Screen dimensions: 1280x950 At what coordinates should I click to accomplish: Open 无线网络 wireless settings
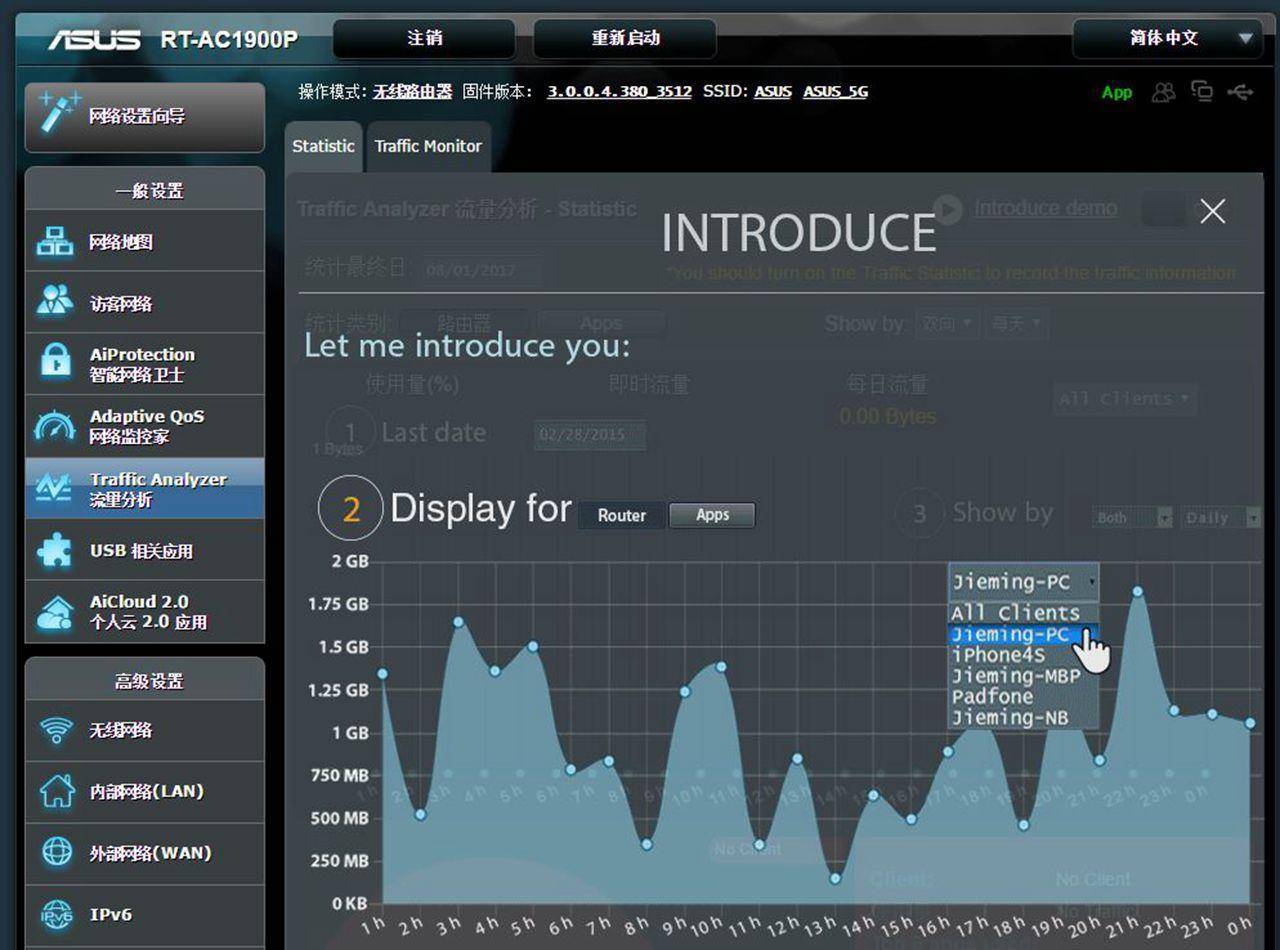pyautogui.click(x=145, y=730)
